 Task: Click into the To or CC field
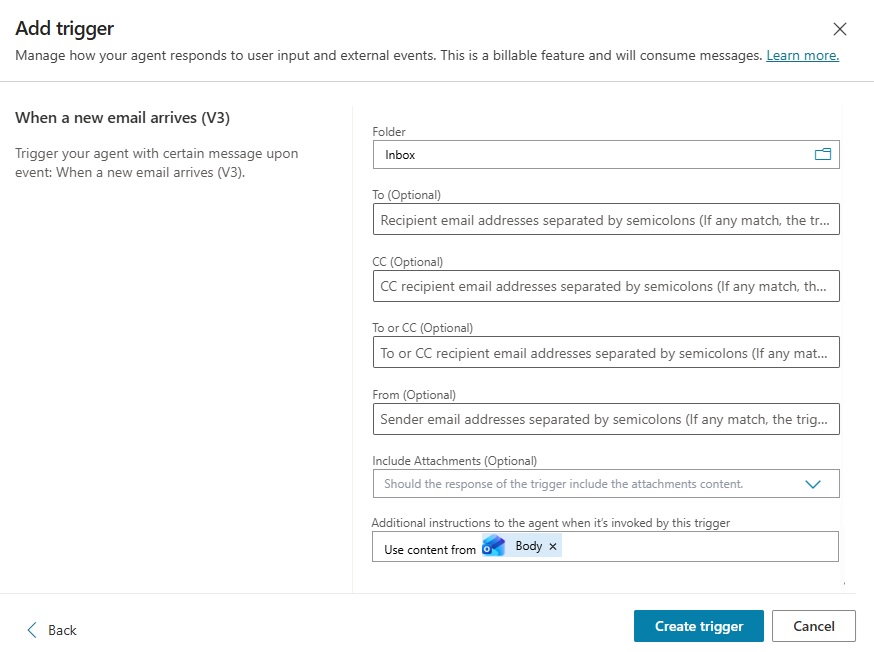click(x=605, y=353)
